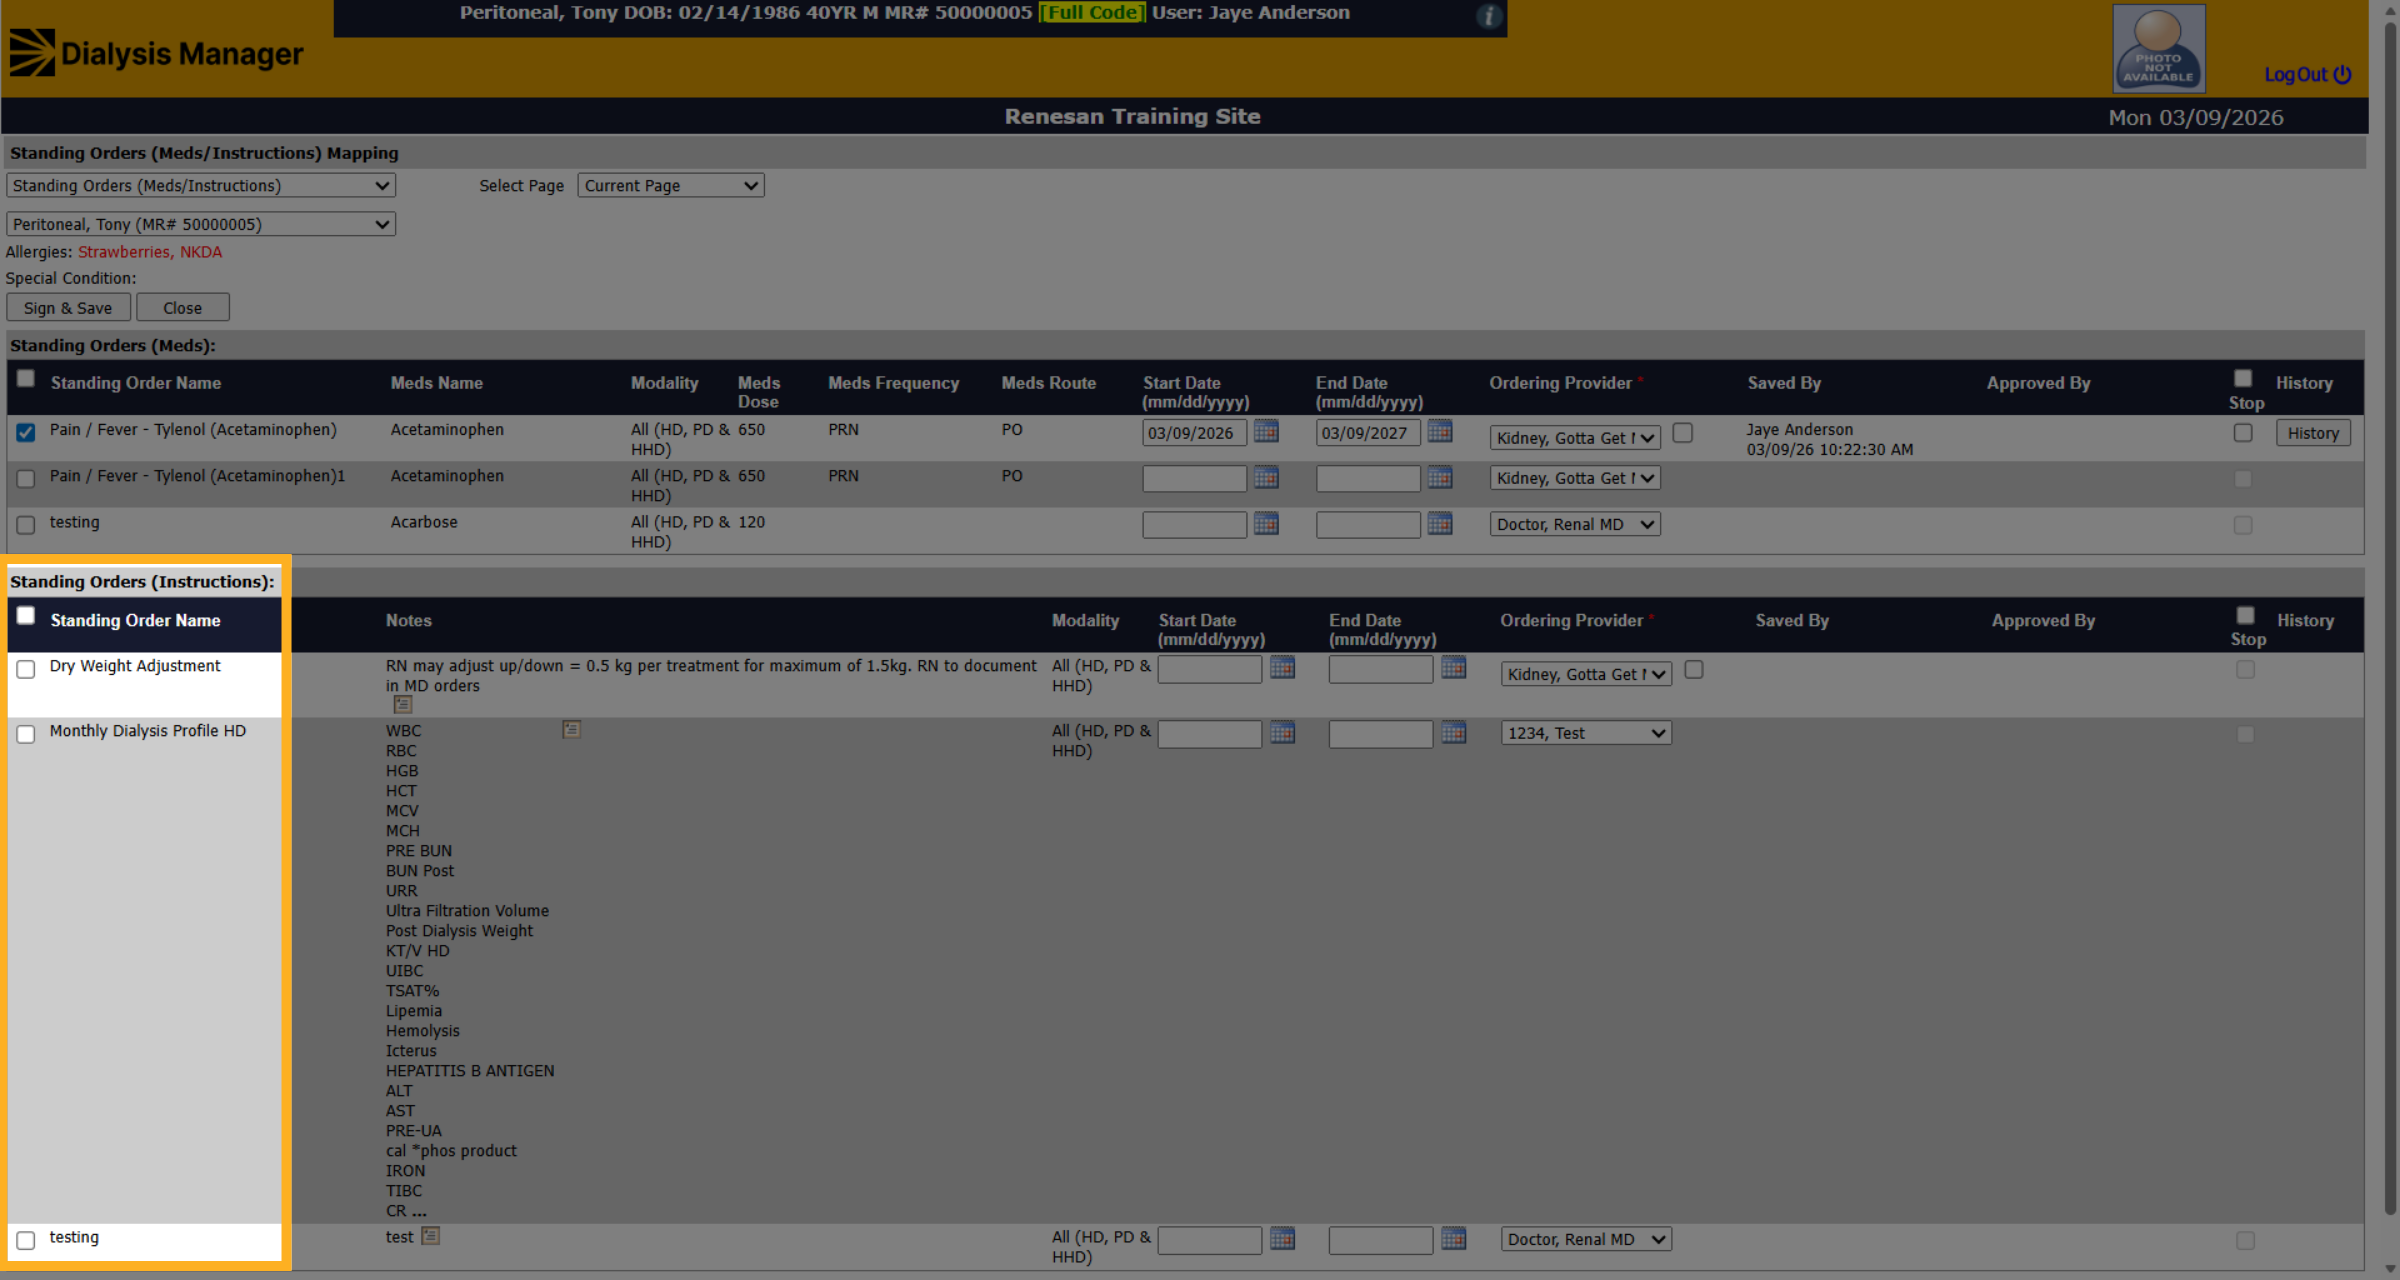
Task: Open End Date calendar for Tylenol)1 order
Action: pyautogui.click(x=1440, y=478)
